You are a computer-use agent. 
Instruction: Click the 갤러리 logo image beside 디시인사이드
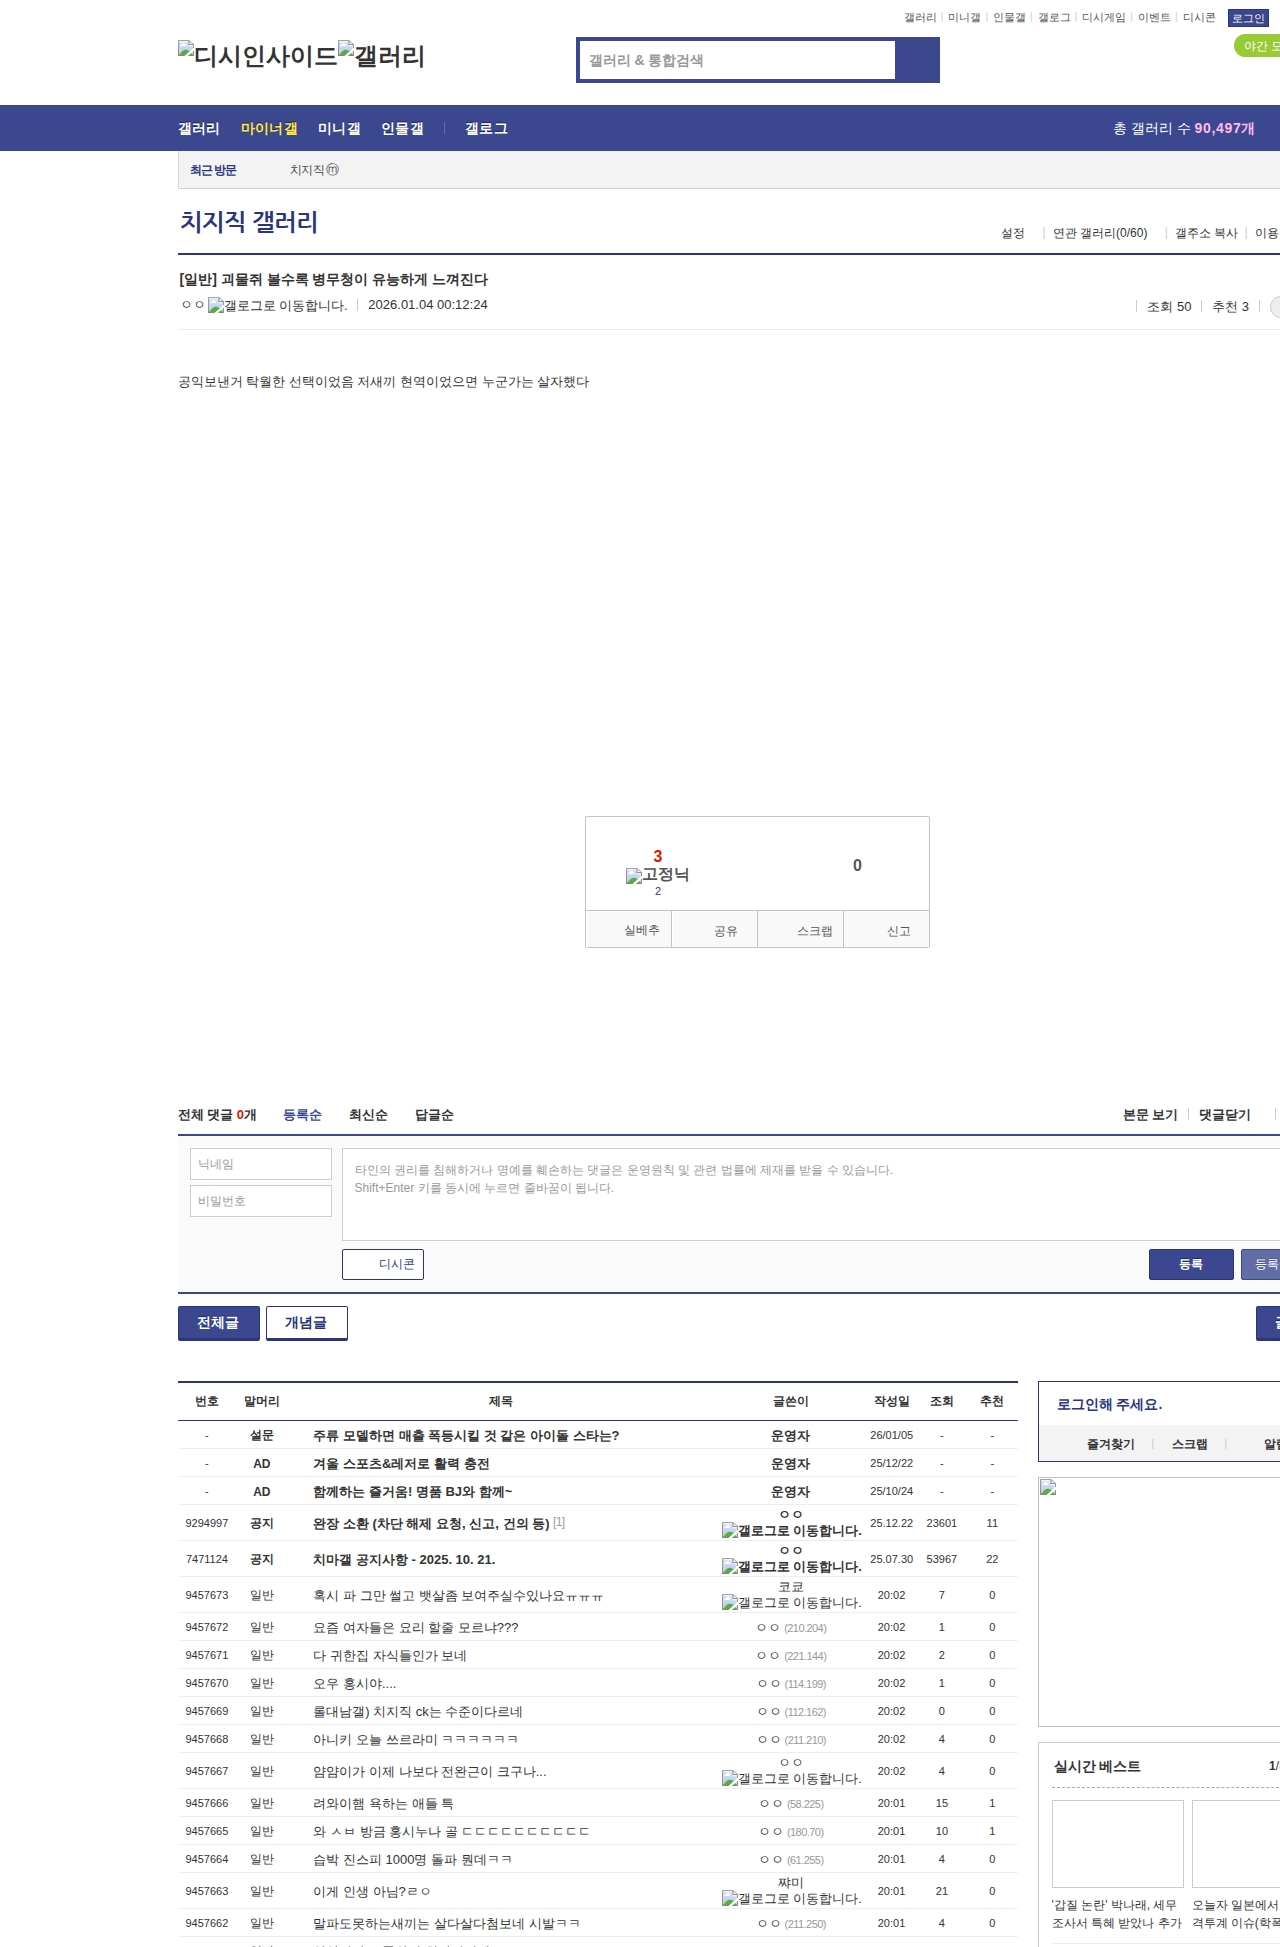tap(382, 56)
